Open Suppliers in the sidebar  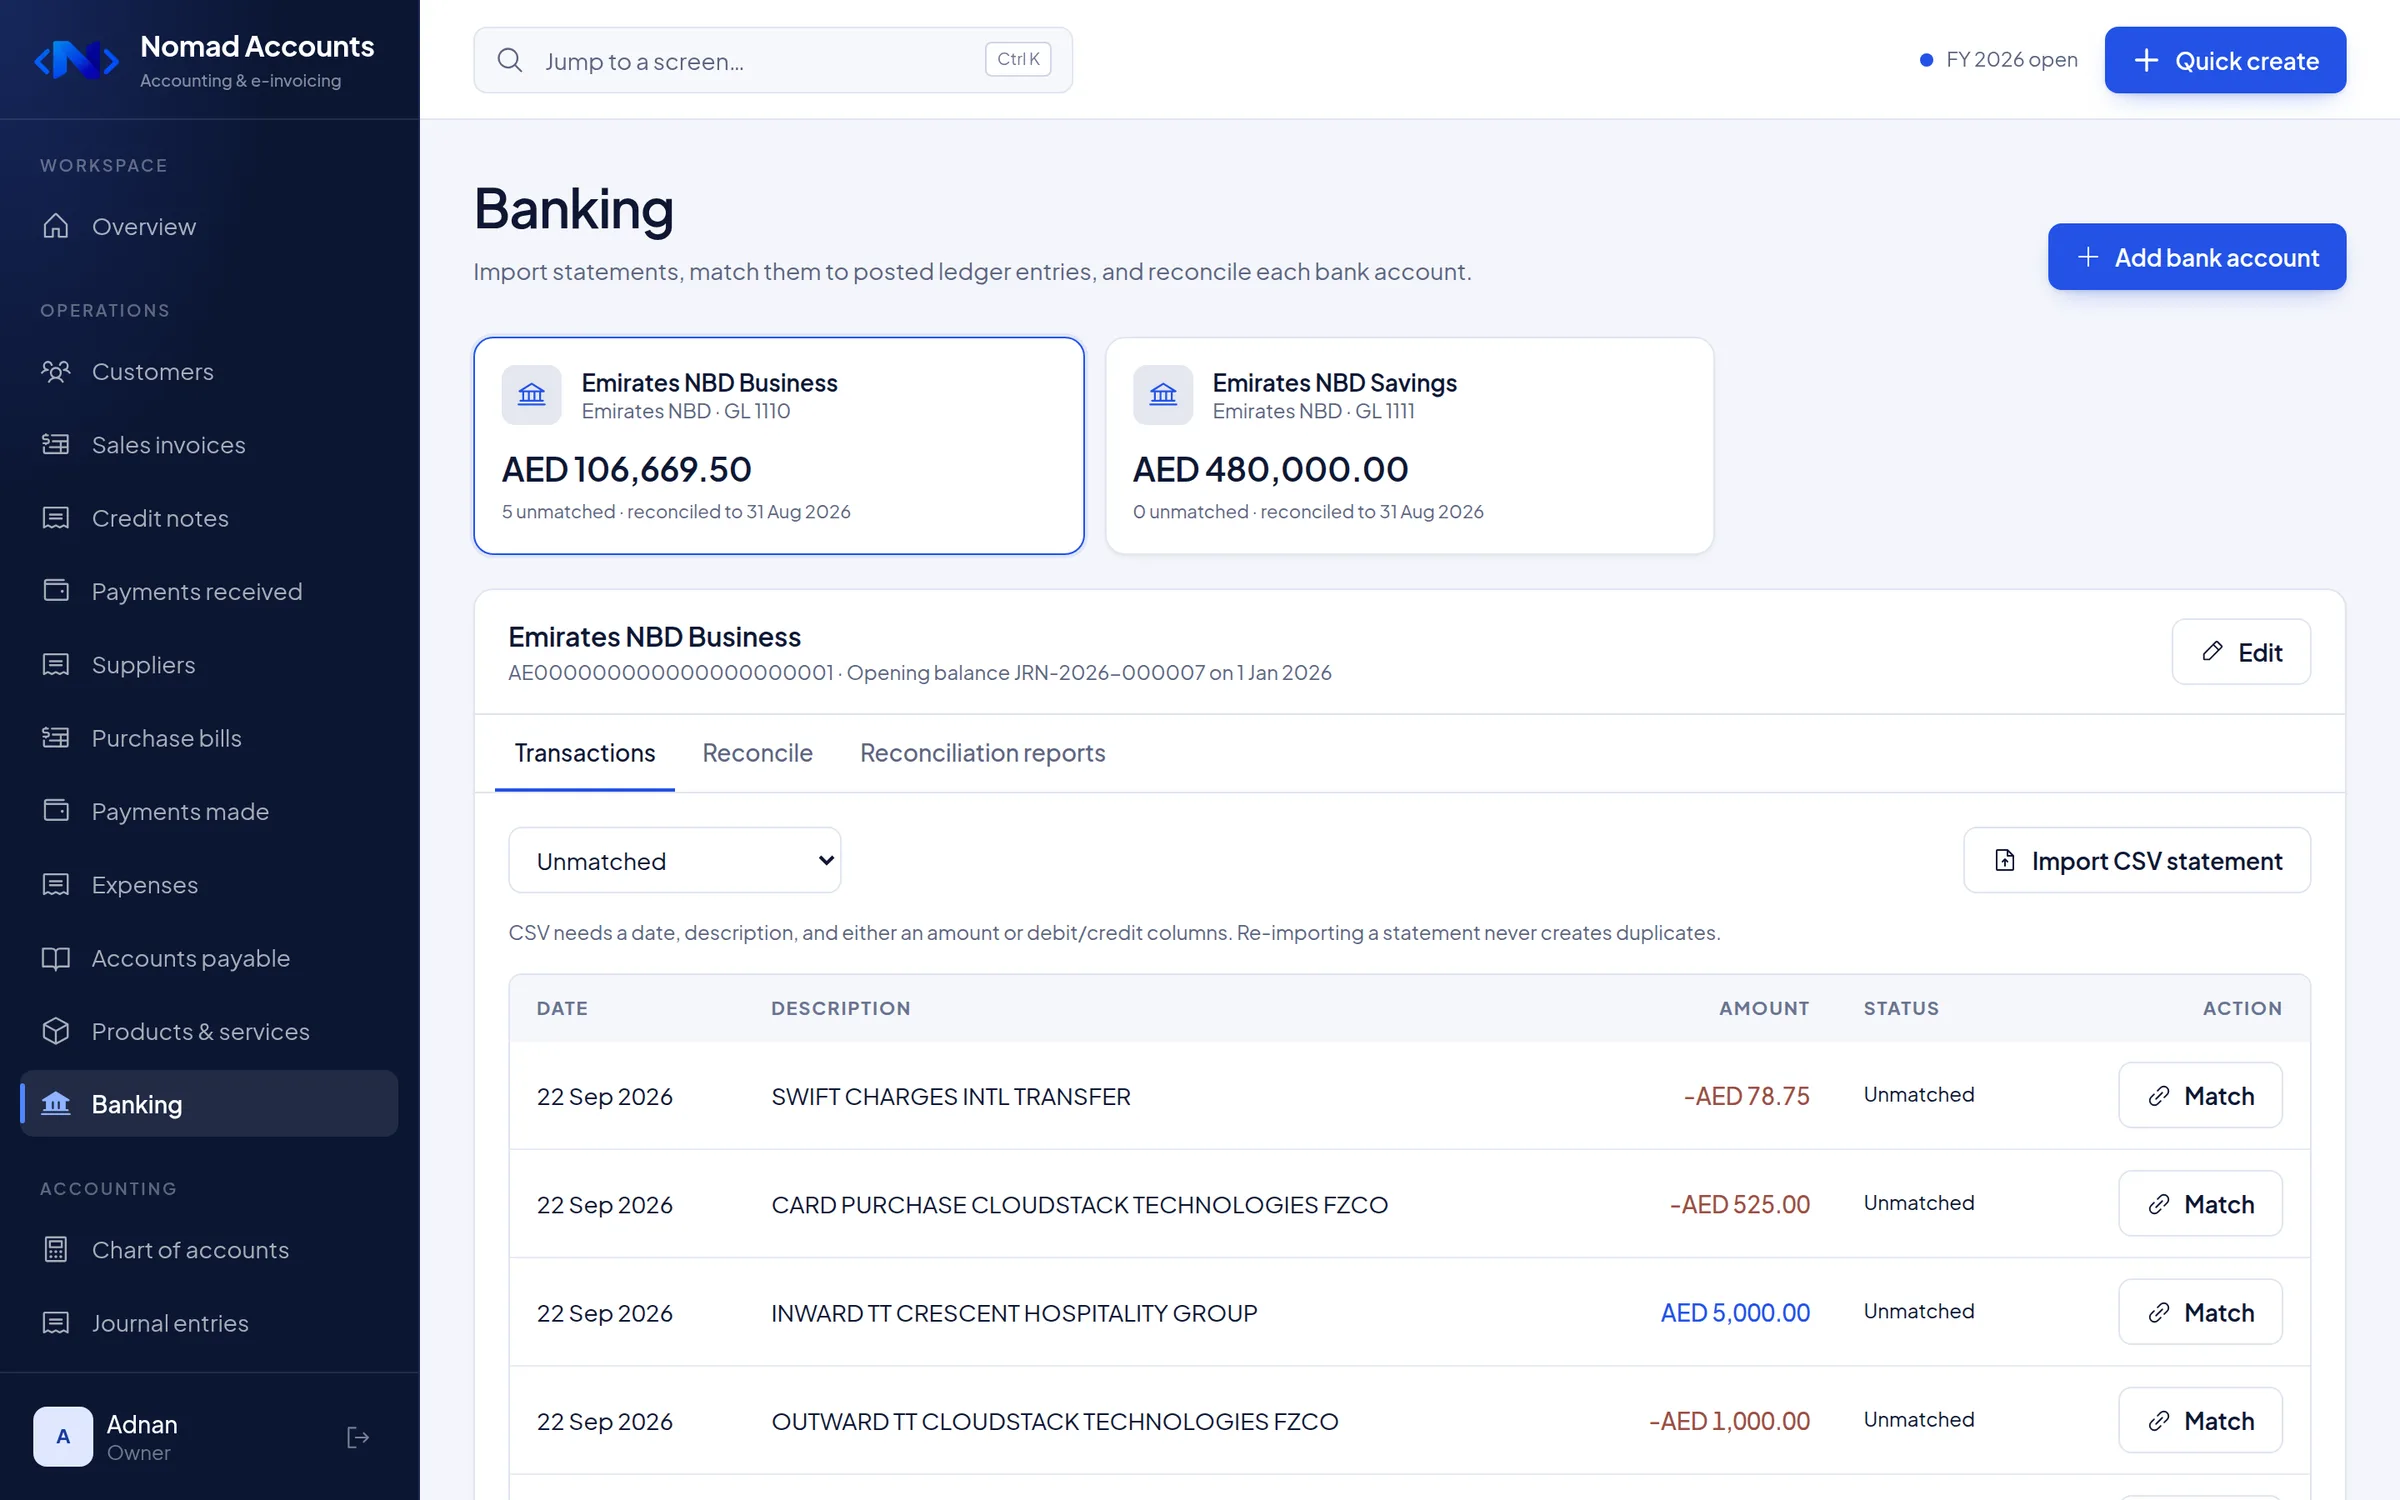point(209,665)
